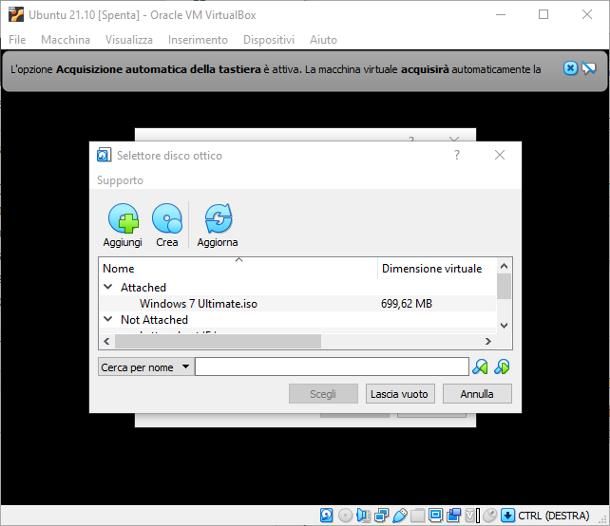Collapse the Attached tree group

[108, 287]
